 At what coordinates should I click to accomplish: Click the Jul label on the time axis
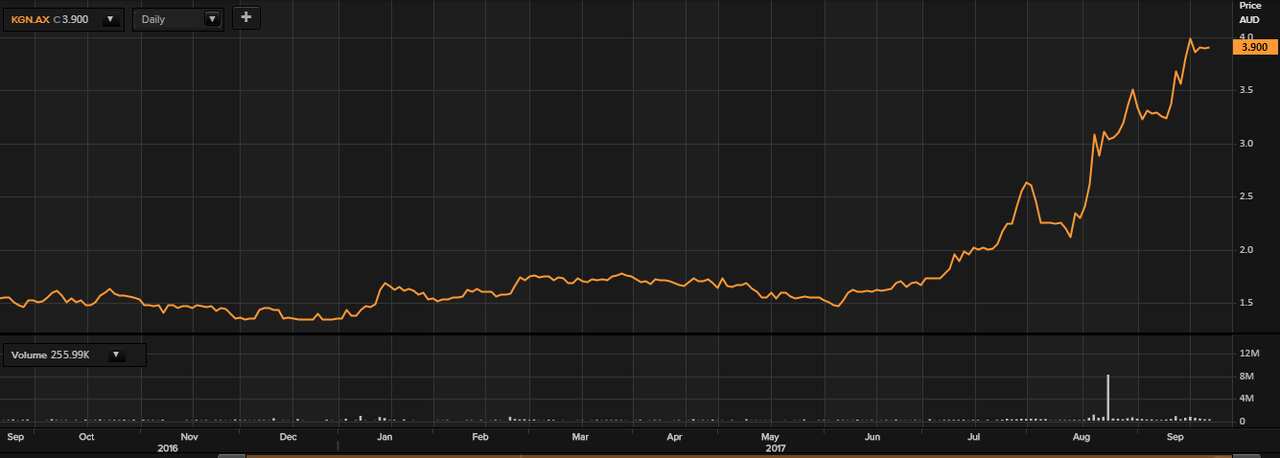973,438
